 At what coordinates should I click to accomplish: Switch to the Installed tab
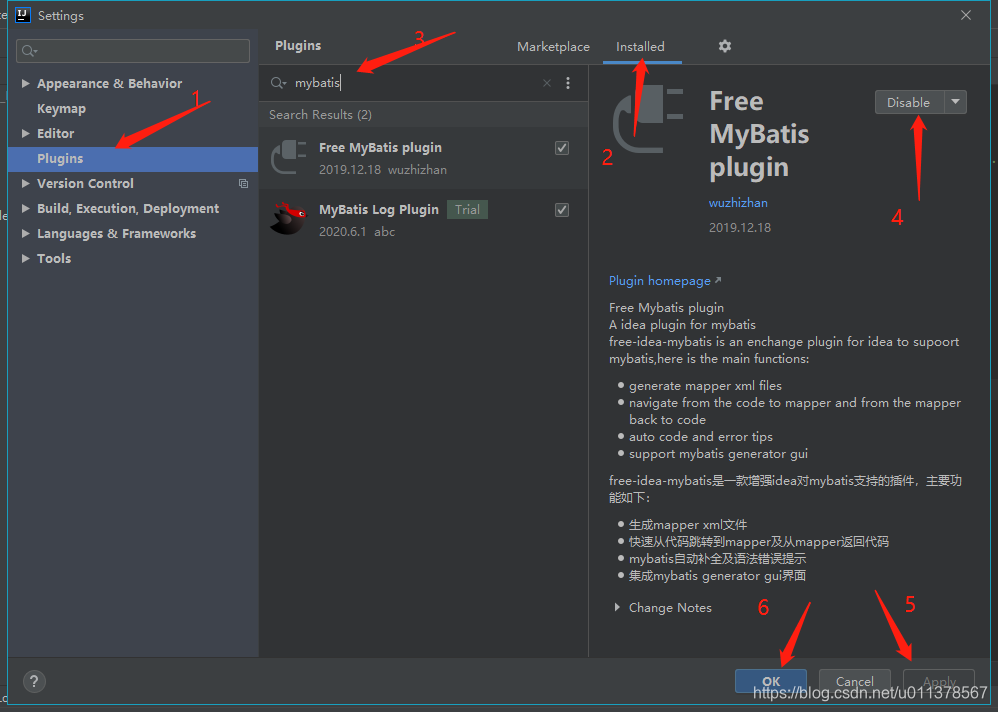pyautogui.click(x=640, y=46)
